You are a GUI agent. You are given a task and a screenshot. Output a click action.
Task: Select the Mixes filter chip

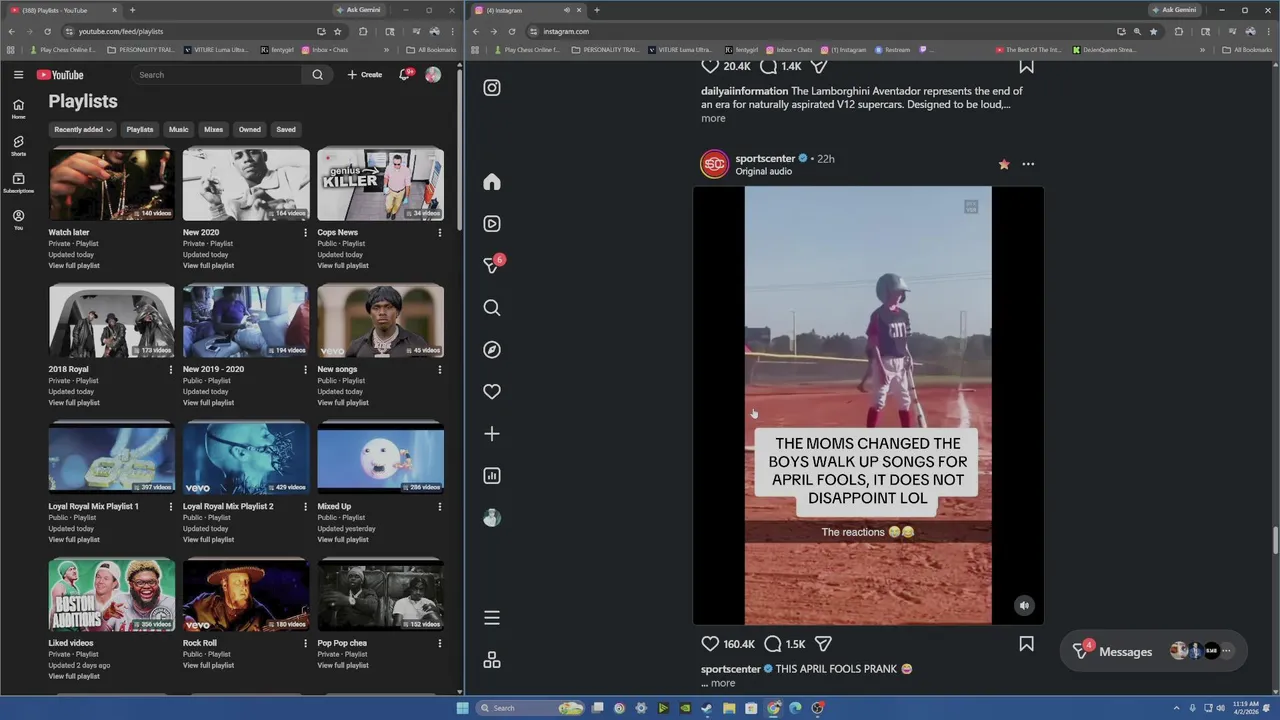coord(213,129)
